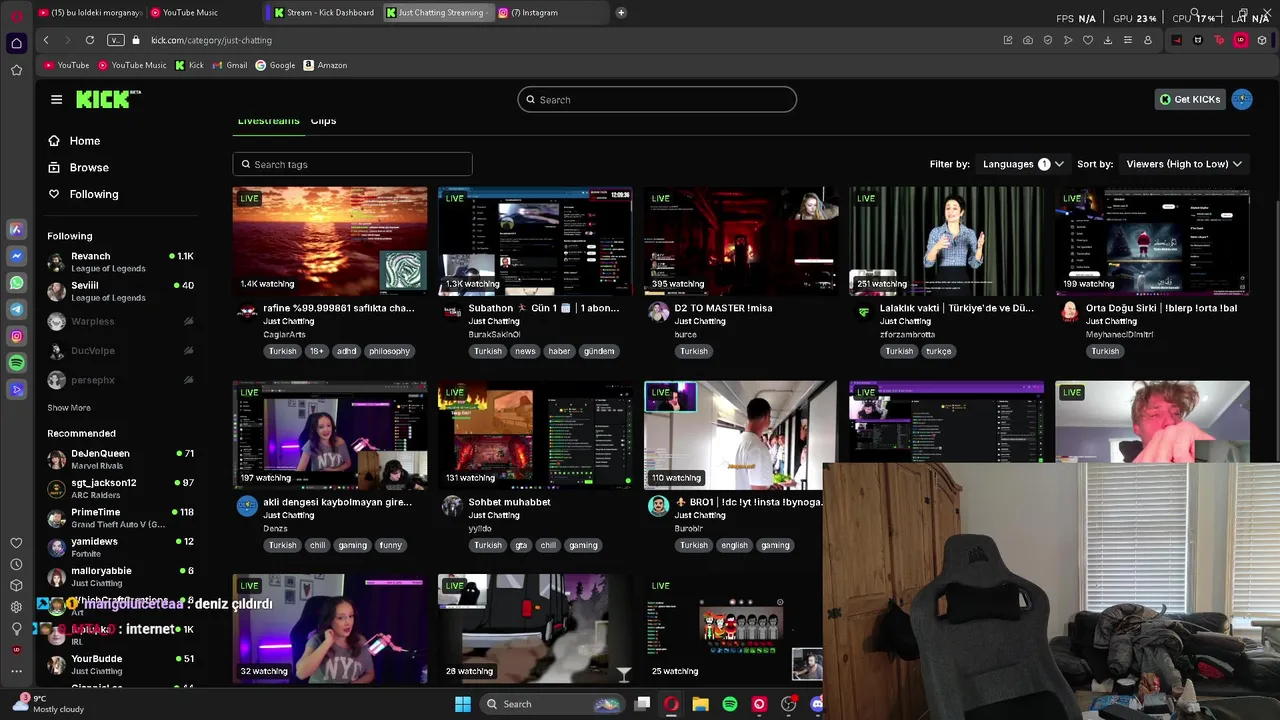This screenshot has height=720, width=1280.
Task: Open the Google bookmark
Action: (x=275, y=65)
